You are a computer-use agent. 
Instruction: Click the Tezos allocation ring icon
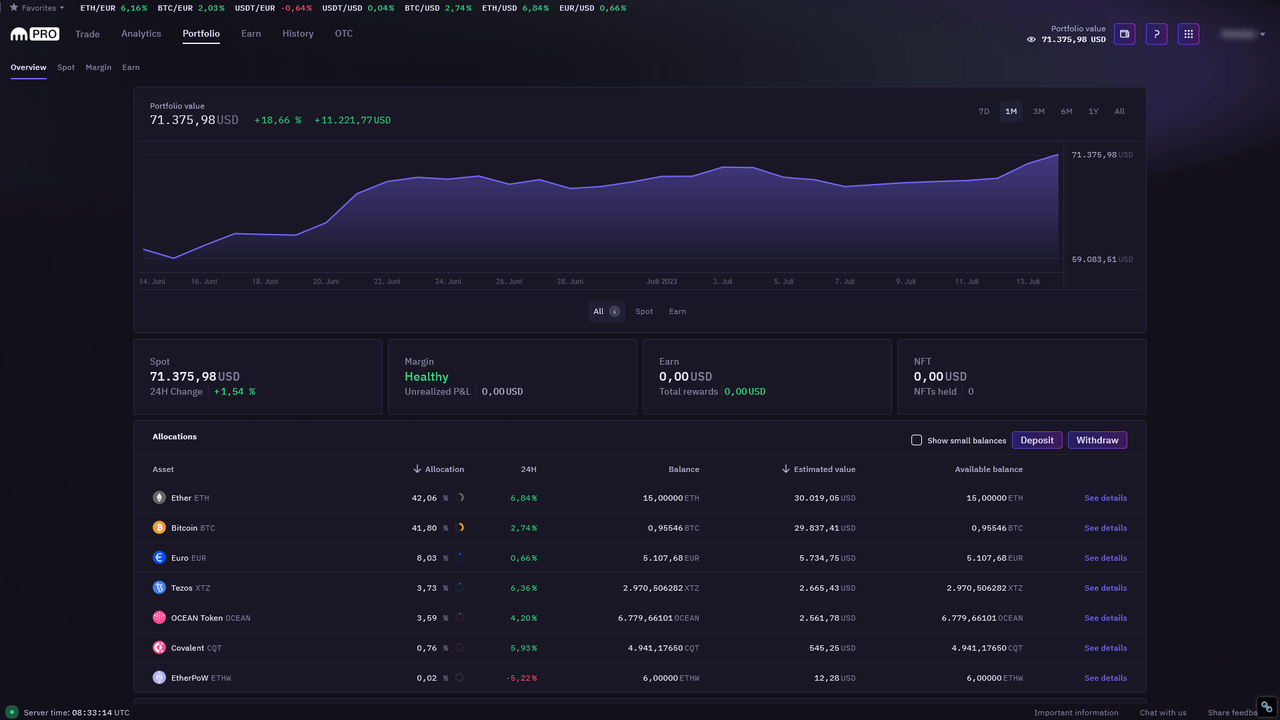pyautogui.click(x=459, y=587)
